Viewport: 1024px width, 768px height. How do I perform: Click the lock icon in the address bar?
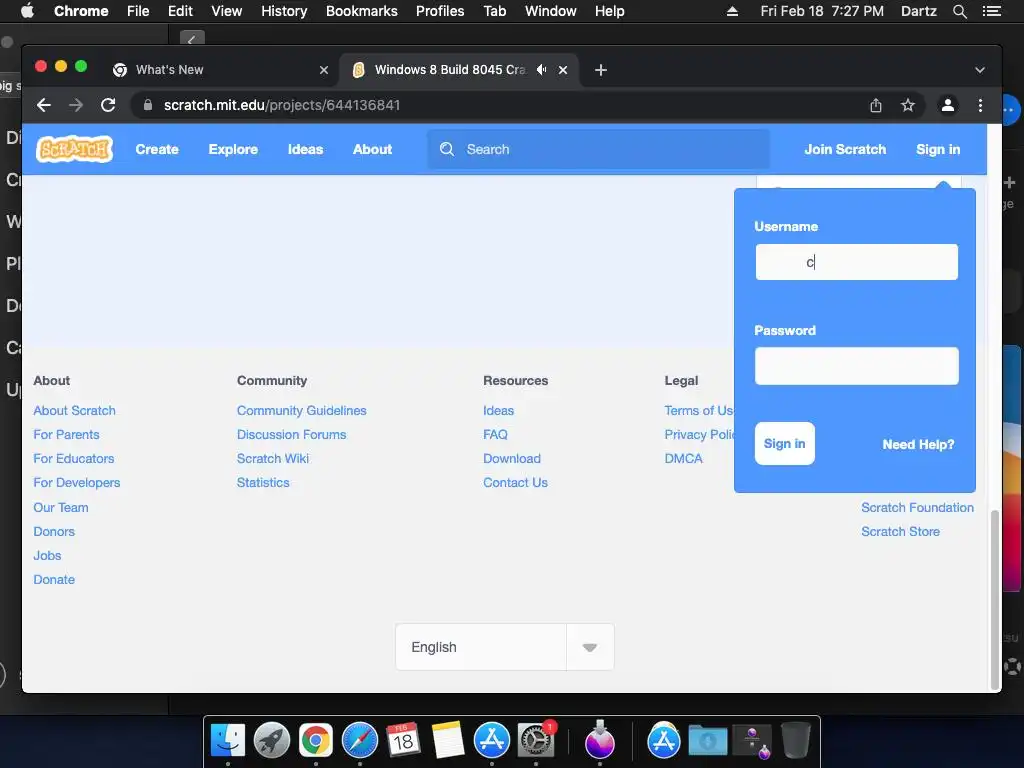tap(148, 104)
